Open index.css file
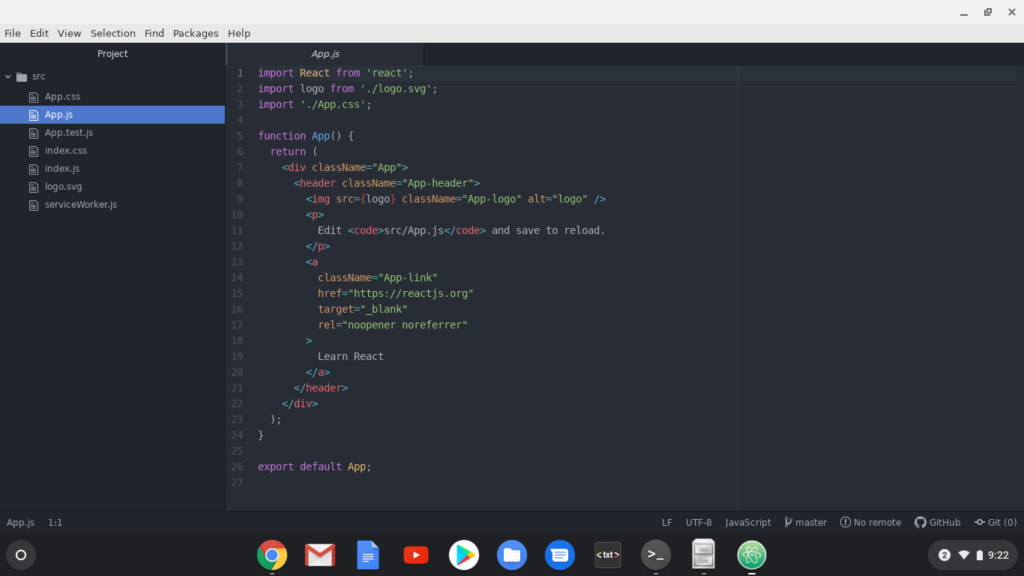Screen dimensions: 1024x576 [x=65, y=150]
